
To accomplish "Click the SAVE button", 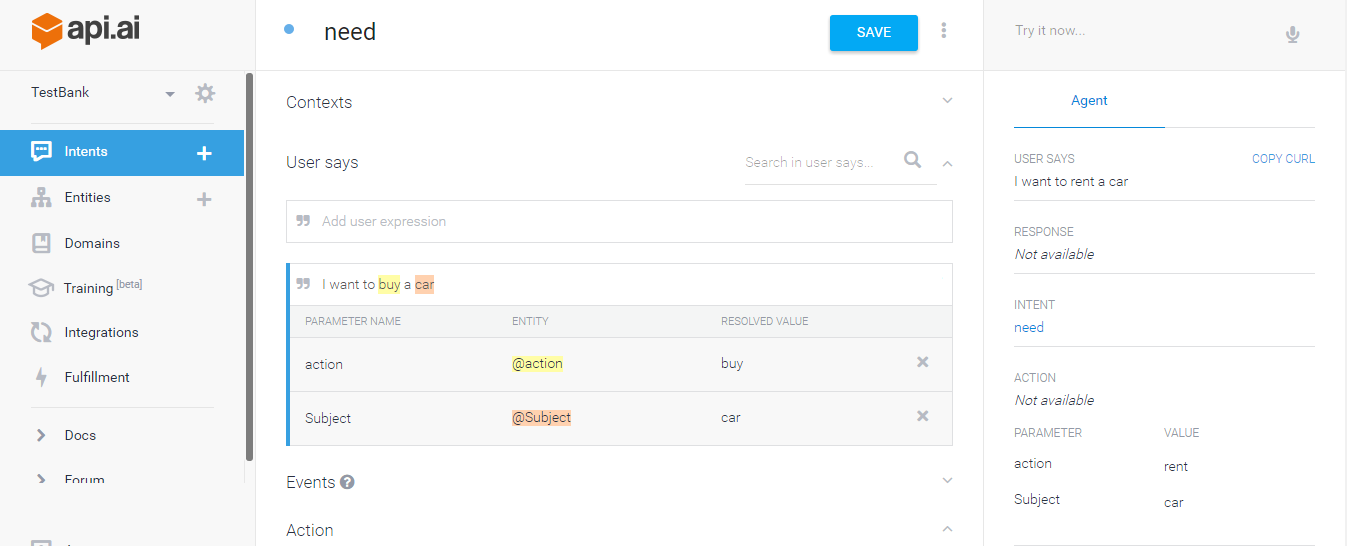I will [873, 33].
